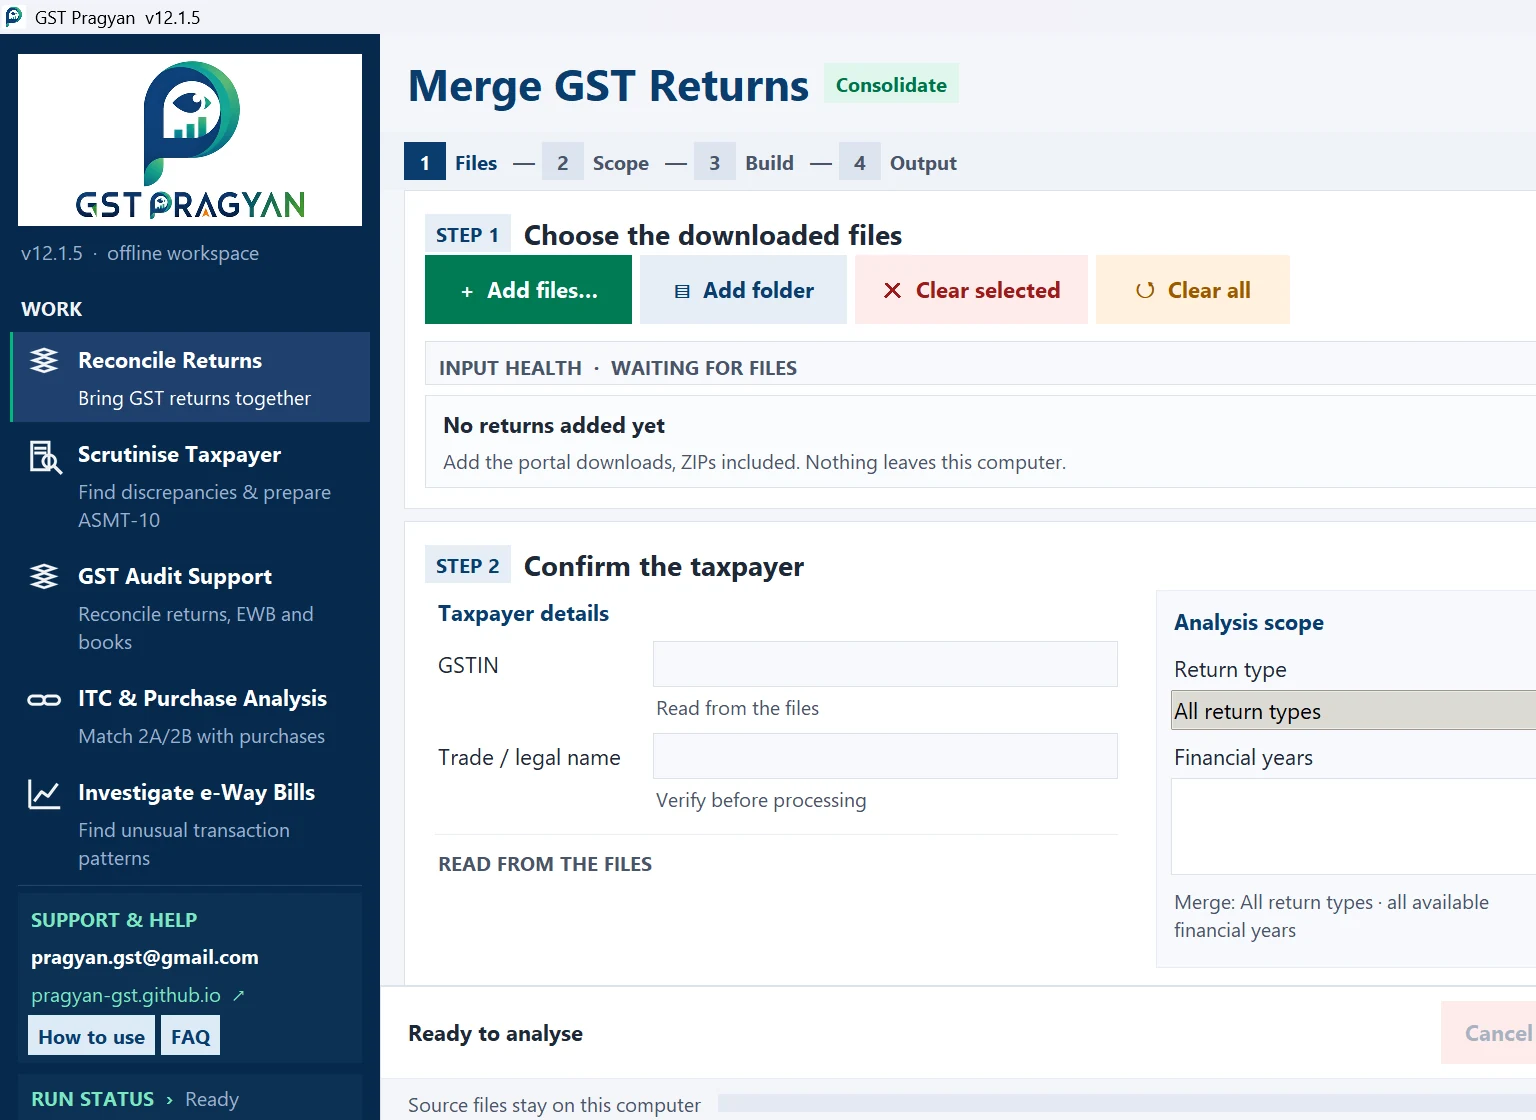The height and width of the screenshot is (1120, 1536).
Task: Click the Add folder button
Action: click(743, 290)
